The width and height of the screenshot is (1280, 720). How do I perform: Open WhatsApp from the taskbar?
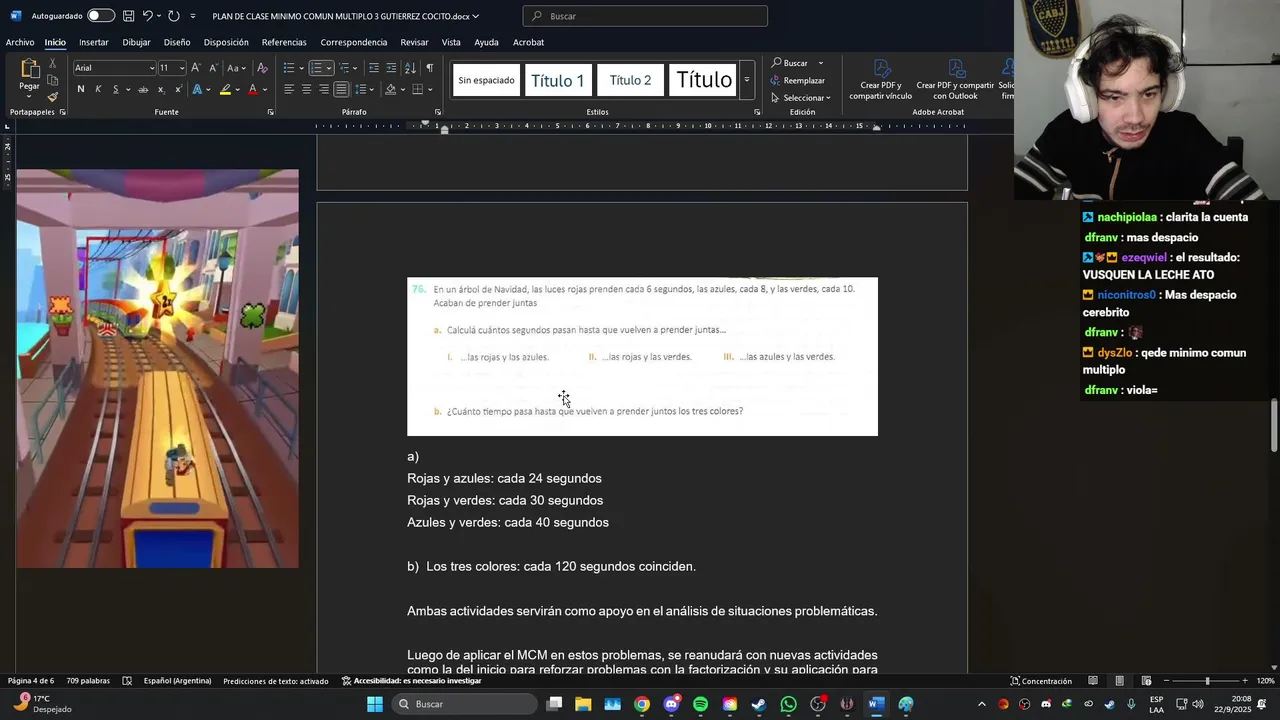[788, 704]
